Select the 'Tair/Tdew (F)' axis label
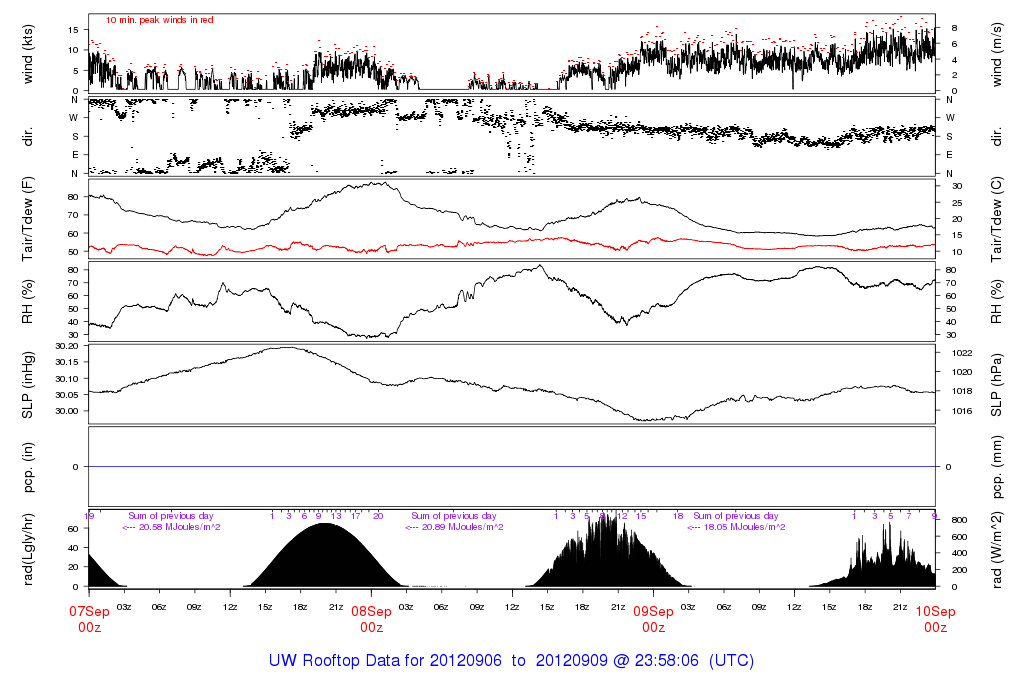This screenshot has width=1024, height=700. coord(28,218)
